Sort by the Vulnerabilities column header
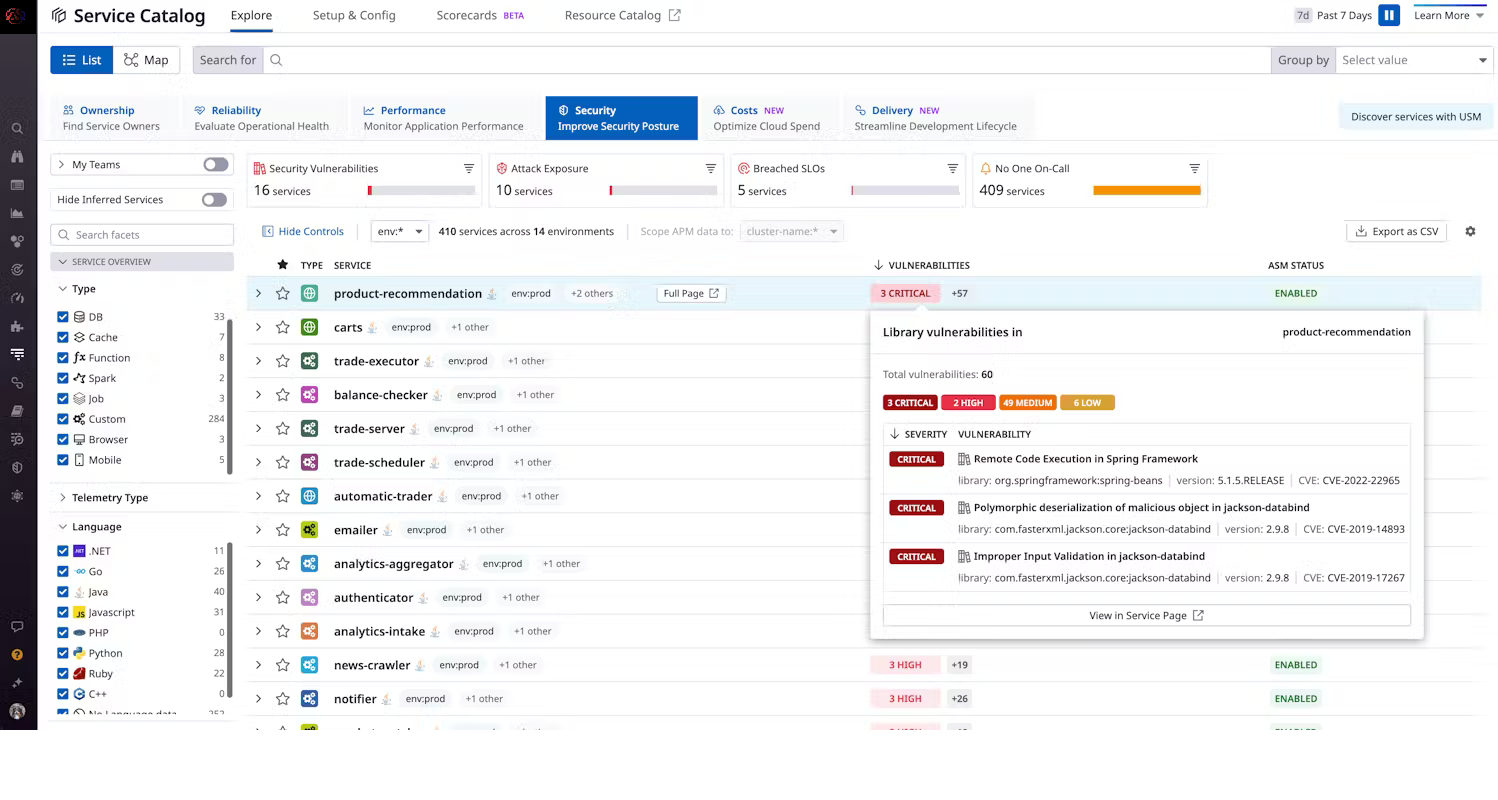Viewport: 1498px width, 800px height. tap(921, 265)
